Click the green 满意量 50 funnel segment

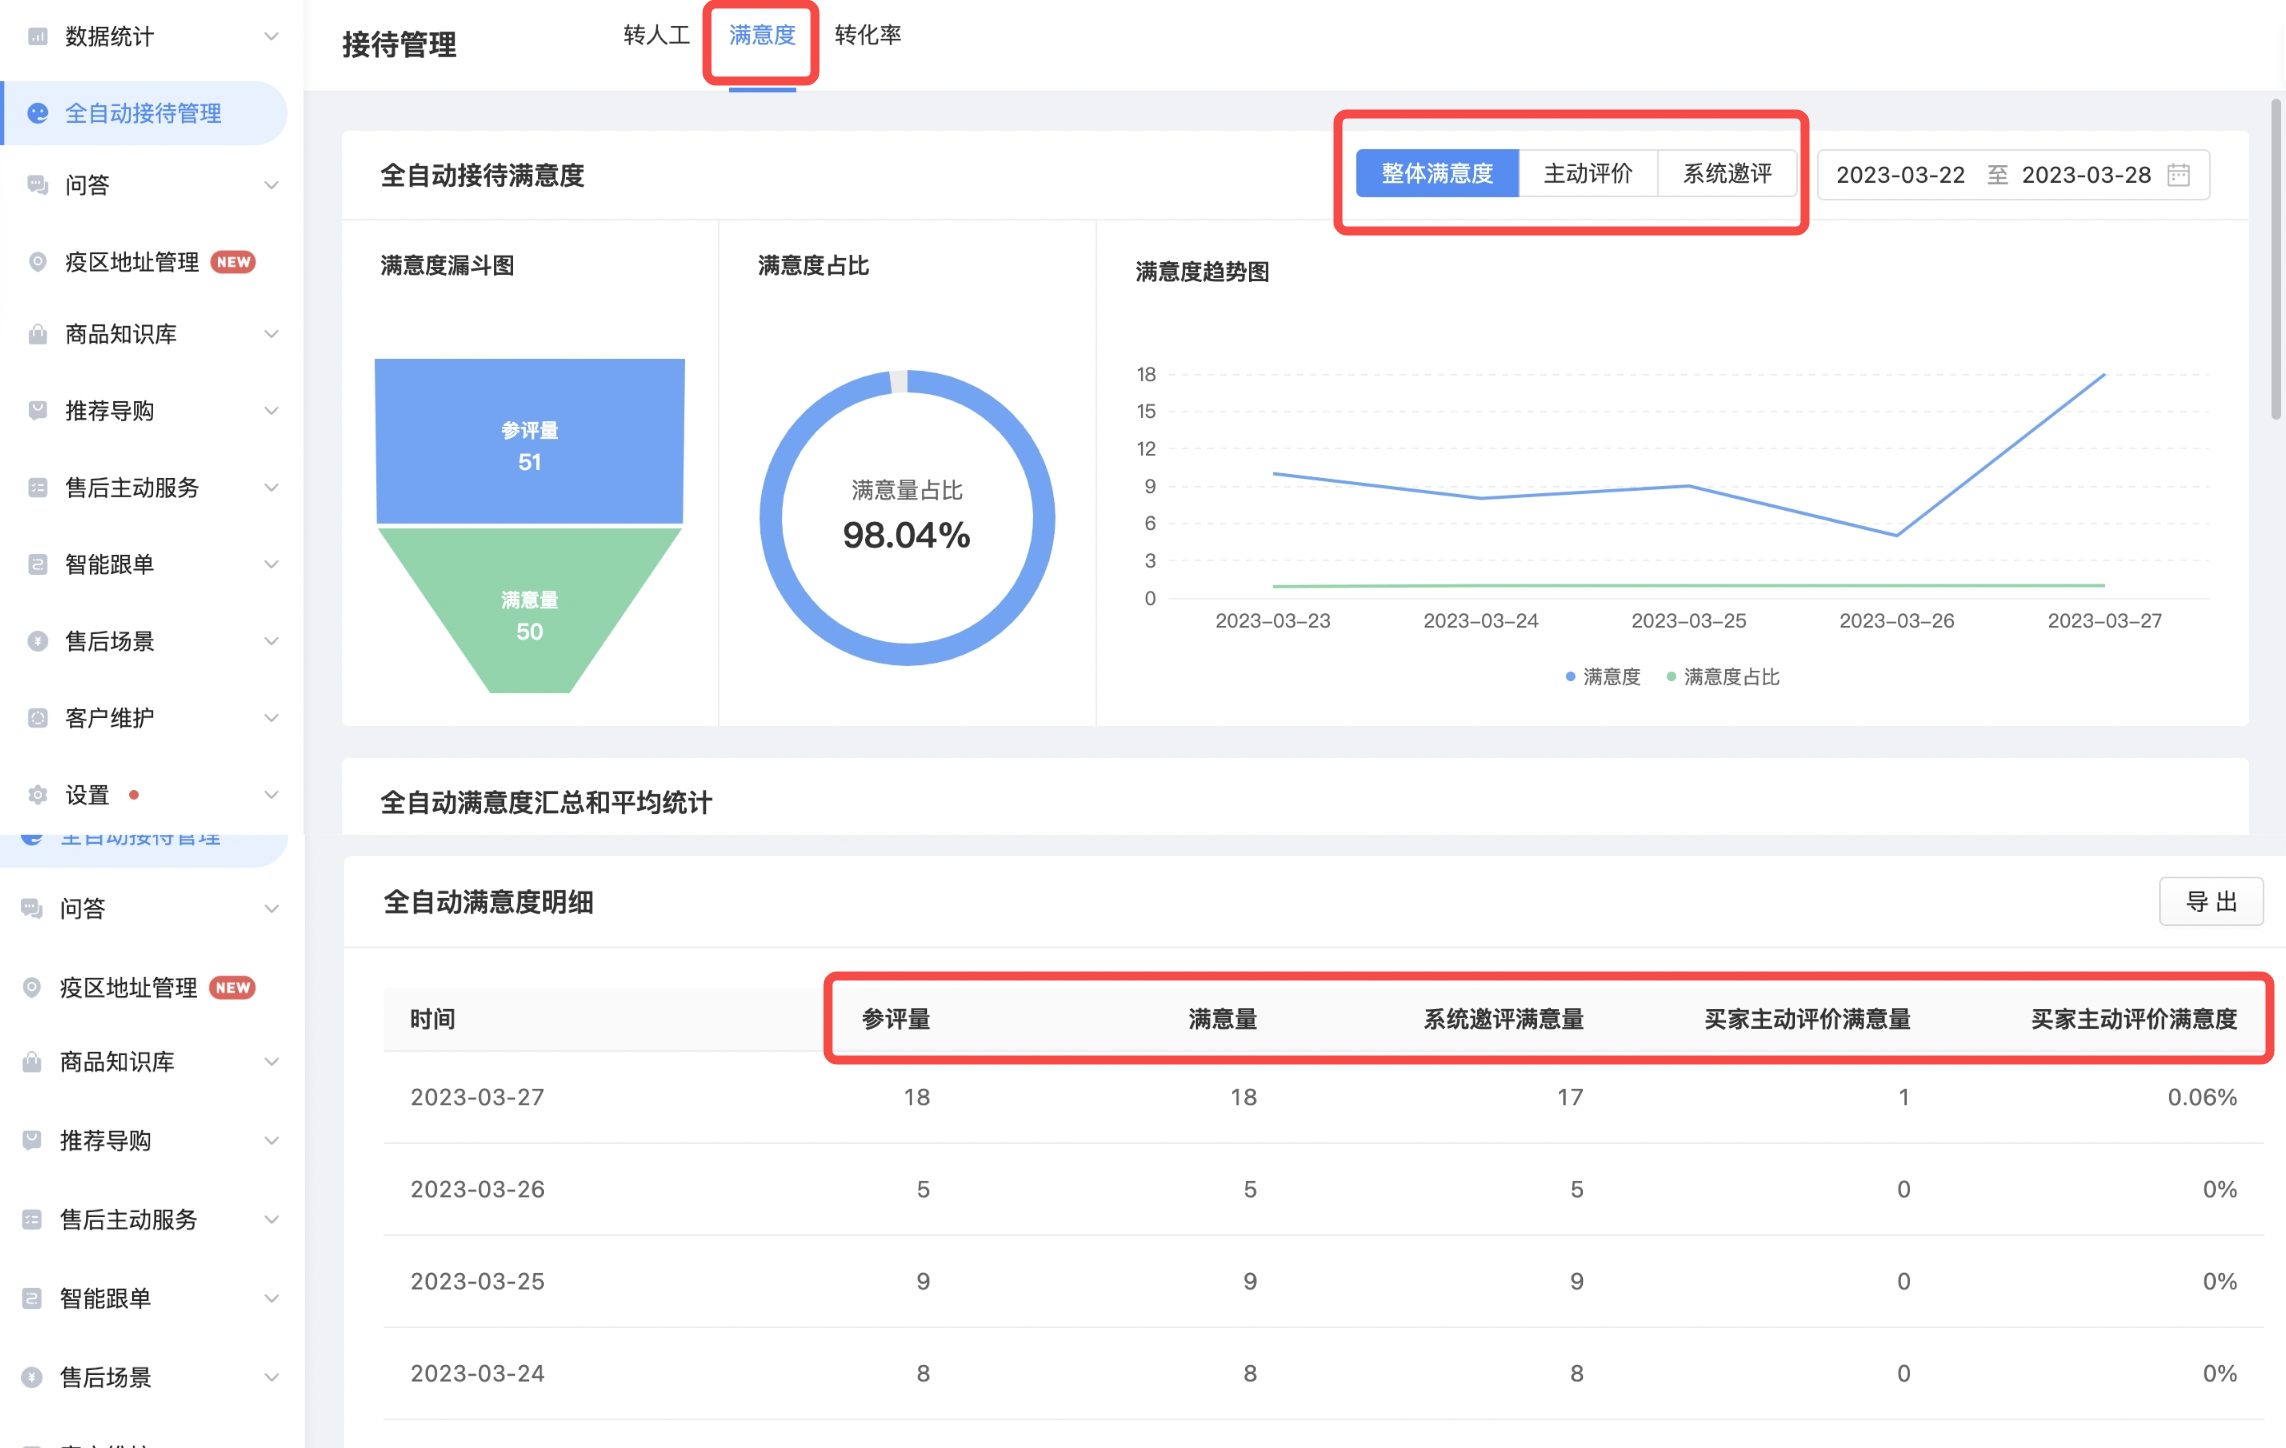[x=530, y=610]
